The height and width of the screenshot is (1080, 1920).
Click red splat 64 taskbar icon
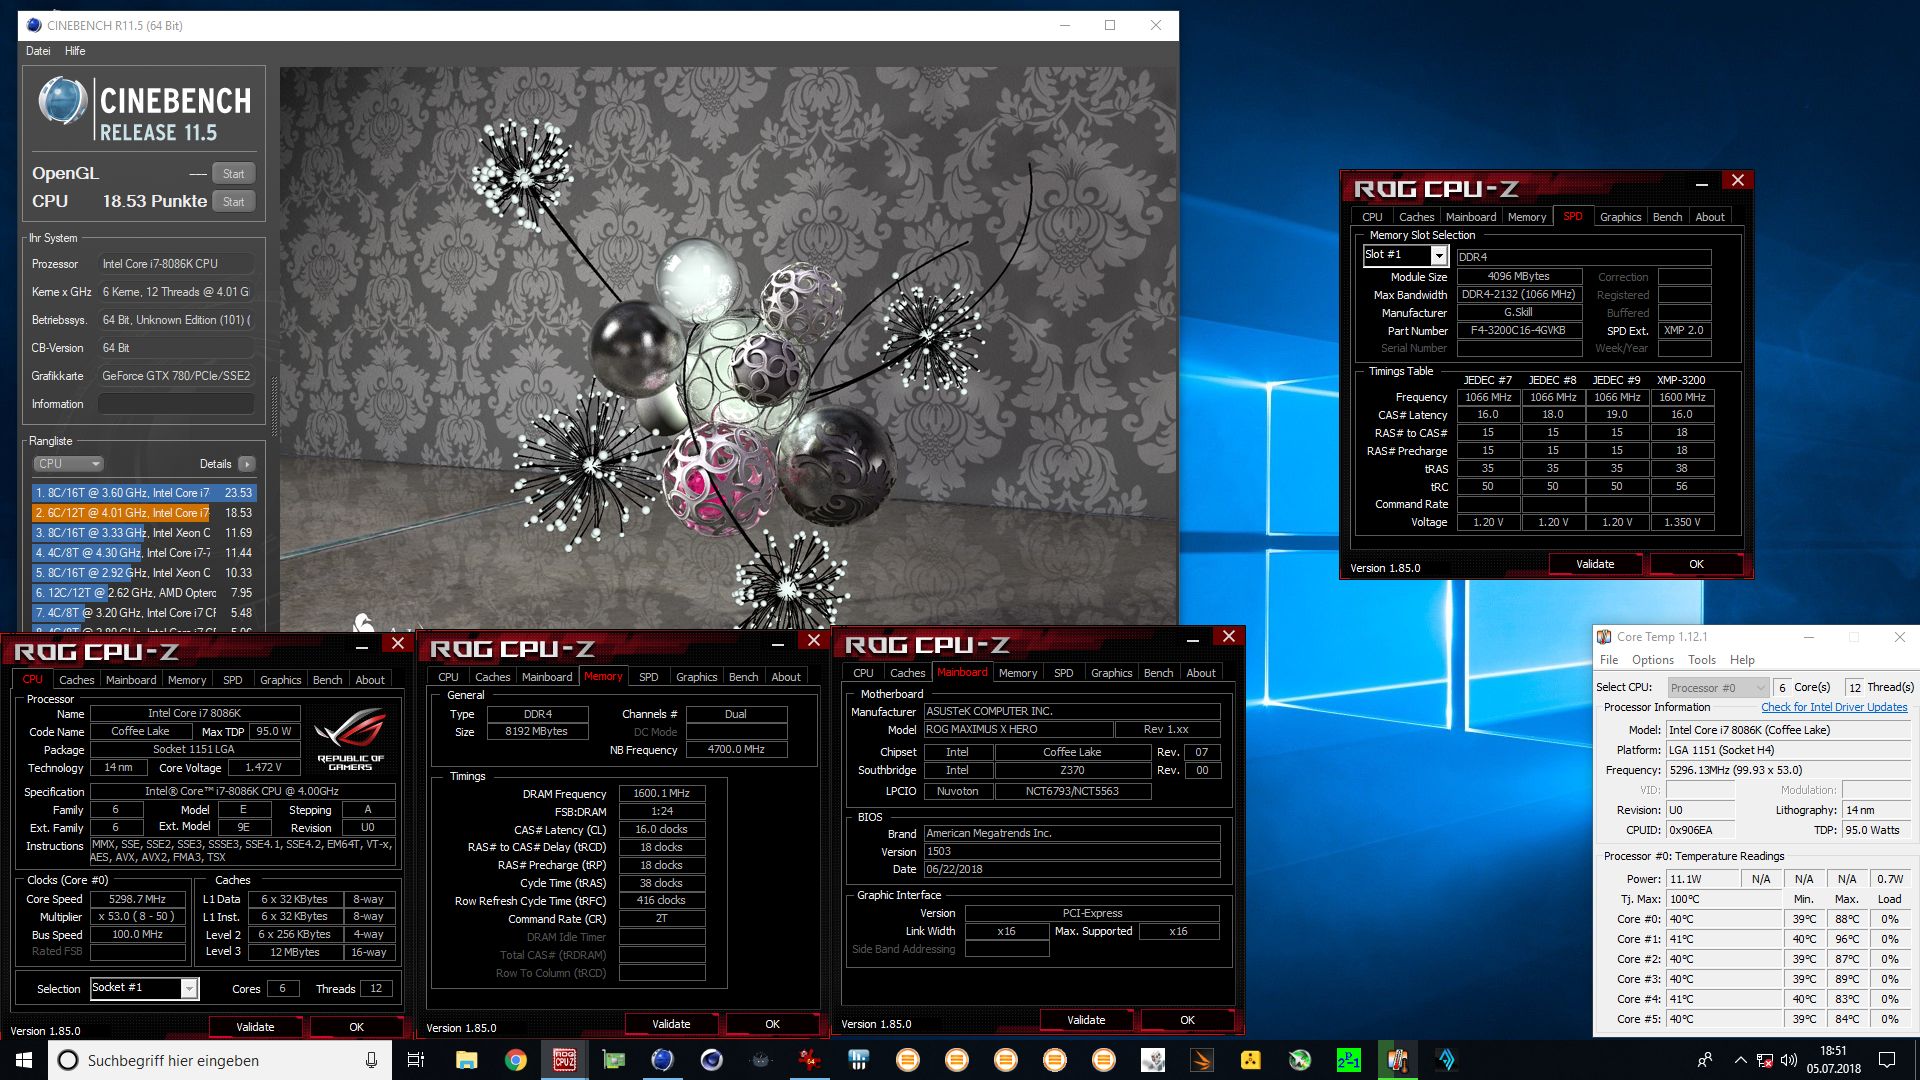coord(809,1060)
